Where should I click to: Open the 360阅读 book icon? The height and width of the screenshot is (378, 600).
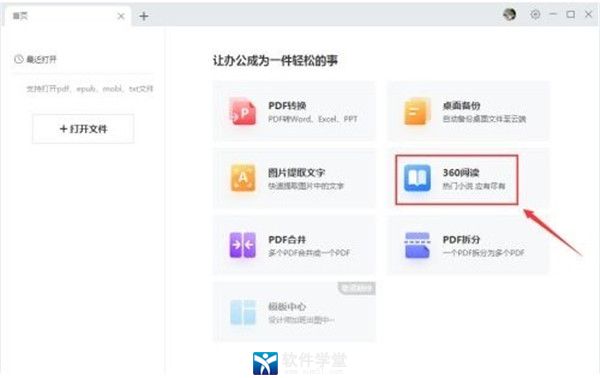click(417, 178)
